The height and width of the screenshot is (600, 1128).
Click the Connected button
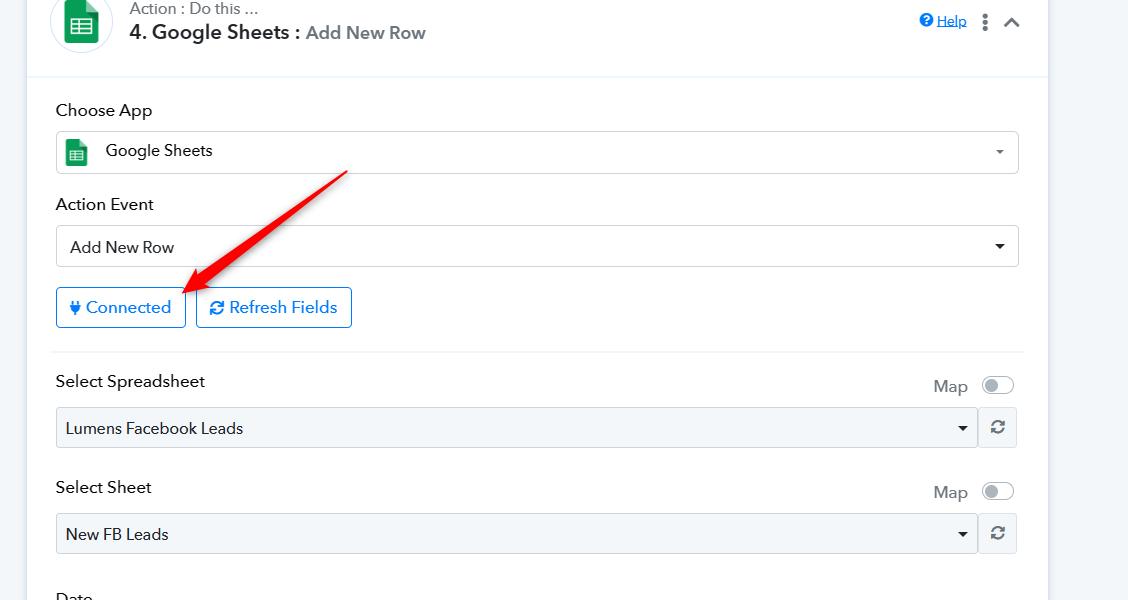[121, 307]
